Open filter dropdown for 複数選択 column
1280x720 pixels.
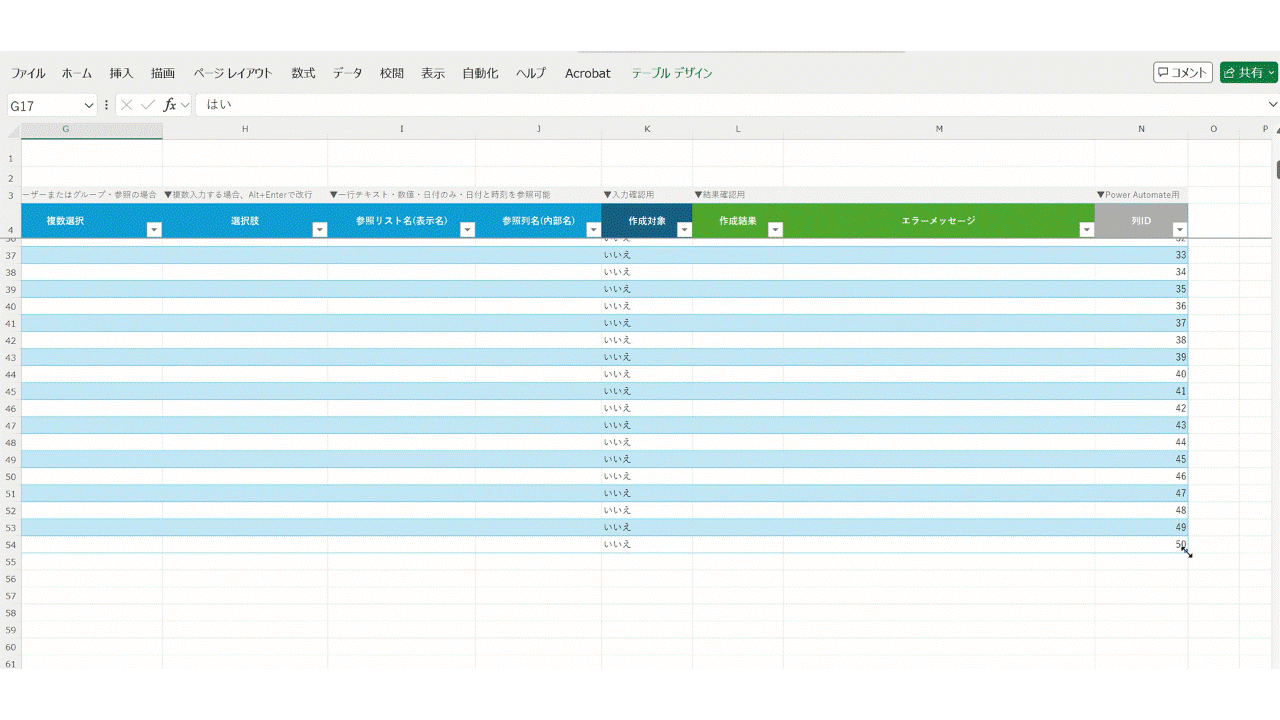pos(154,230)
